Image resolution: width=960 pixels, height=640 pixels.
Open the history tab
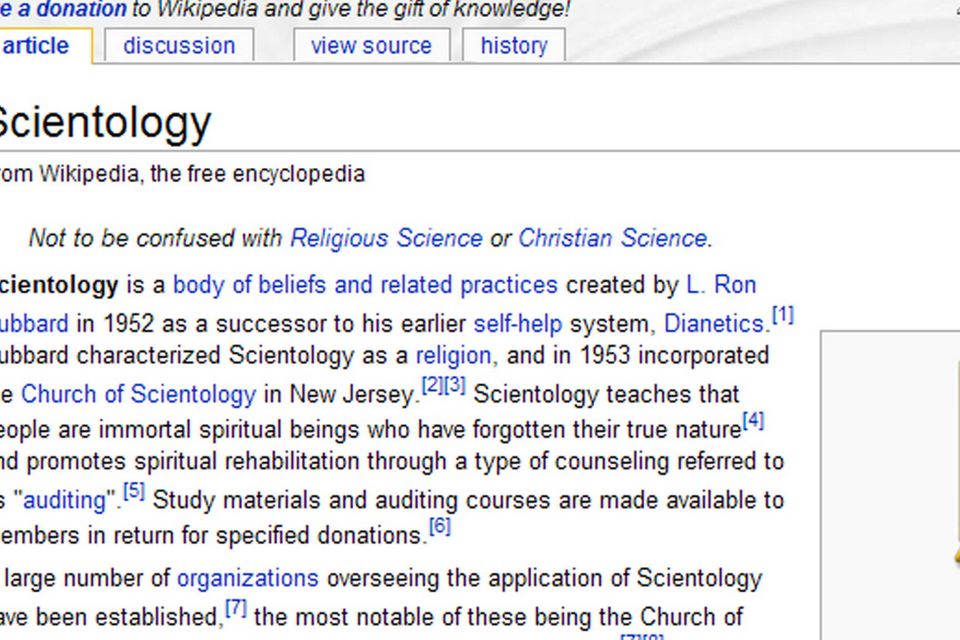click(x=513, y=46)
